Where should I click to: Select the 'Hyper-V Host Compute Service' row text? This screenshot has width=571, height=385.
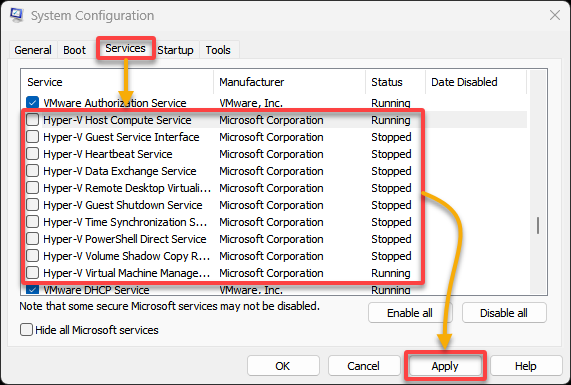pyautogui.click(x=117, y=120)
